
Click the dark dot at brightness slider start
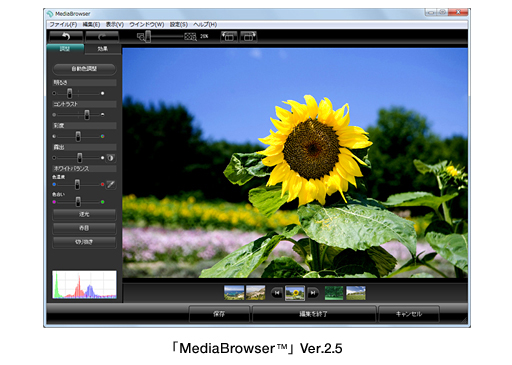(54, 93)
